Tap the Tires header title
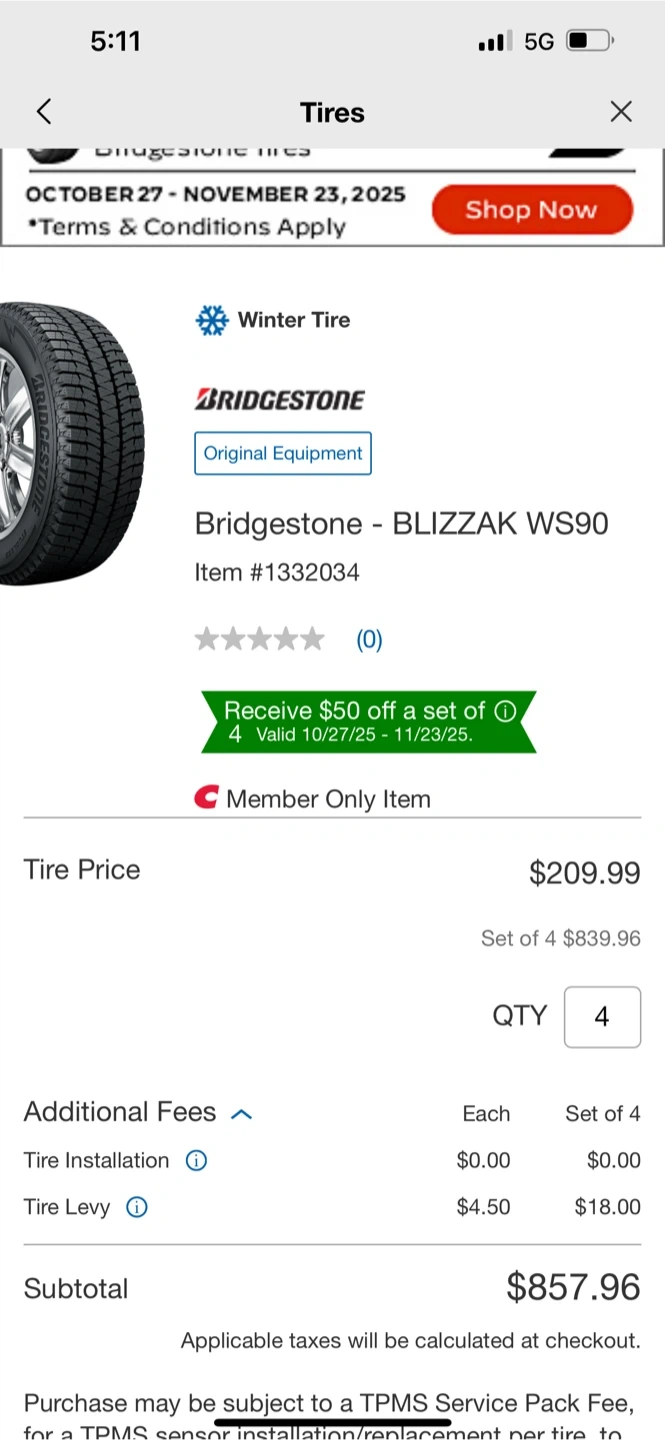665x1440 pixels. 332,112
